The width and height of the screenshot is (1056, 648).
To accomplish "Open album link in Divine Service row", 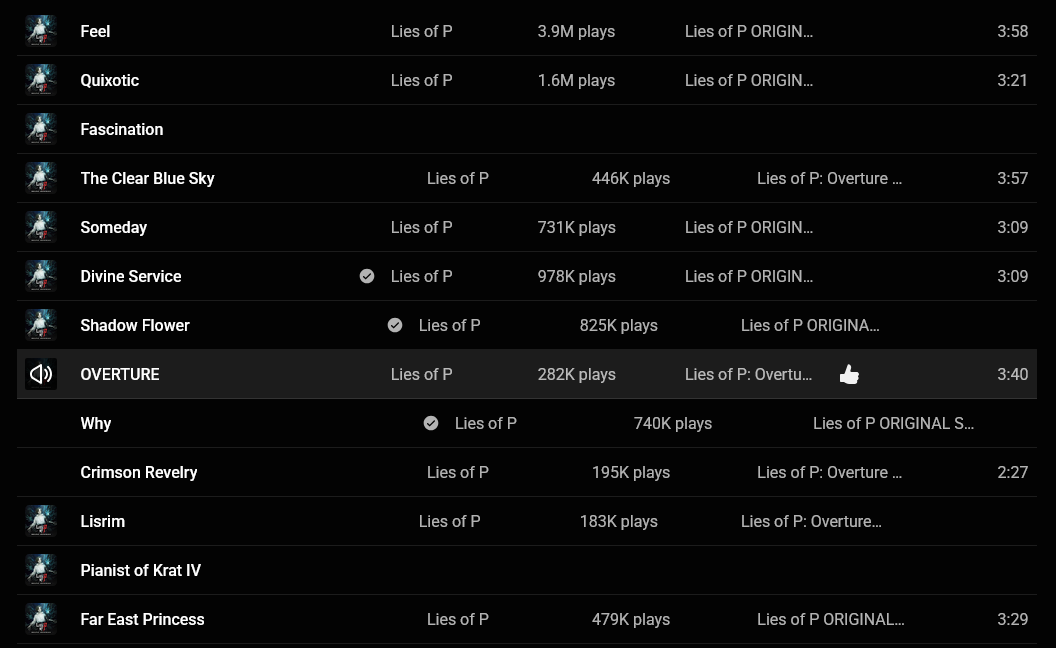I will (749, 276).
